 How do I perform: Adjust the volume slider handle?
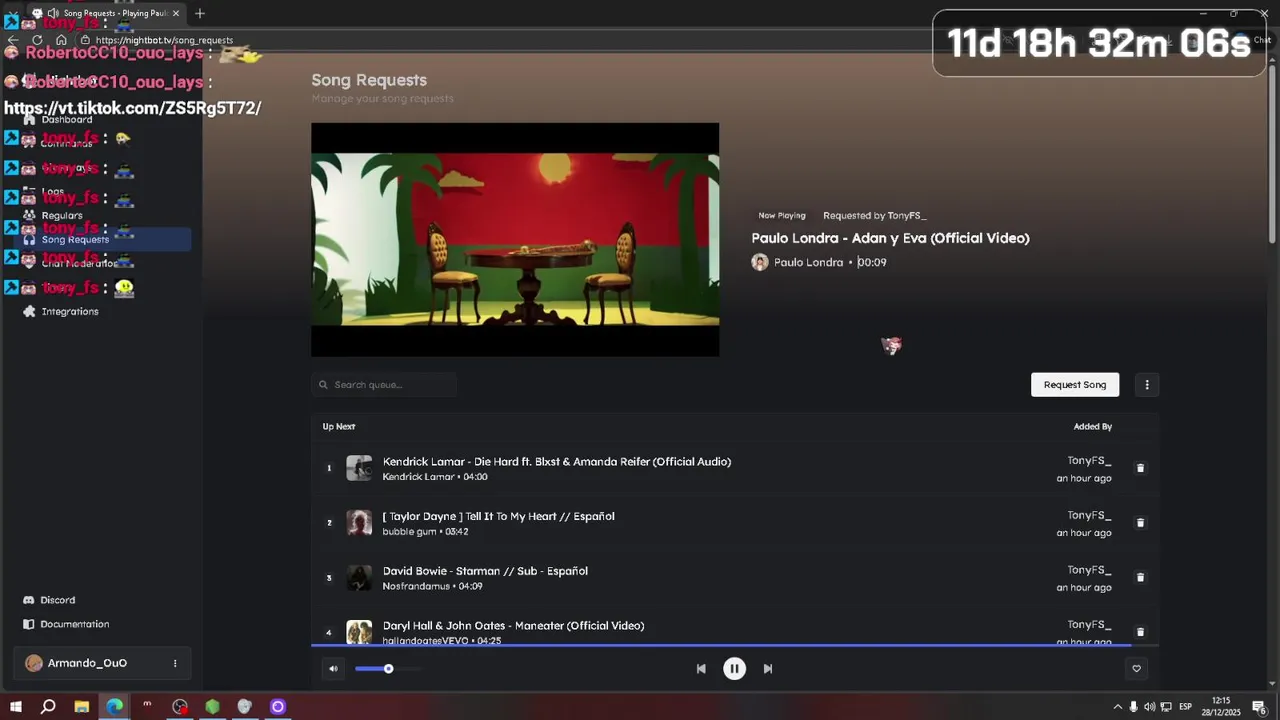(388, 669)
